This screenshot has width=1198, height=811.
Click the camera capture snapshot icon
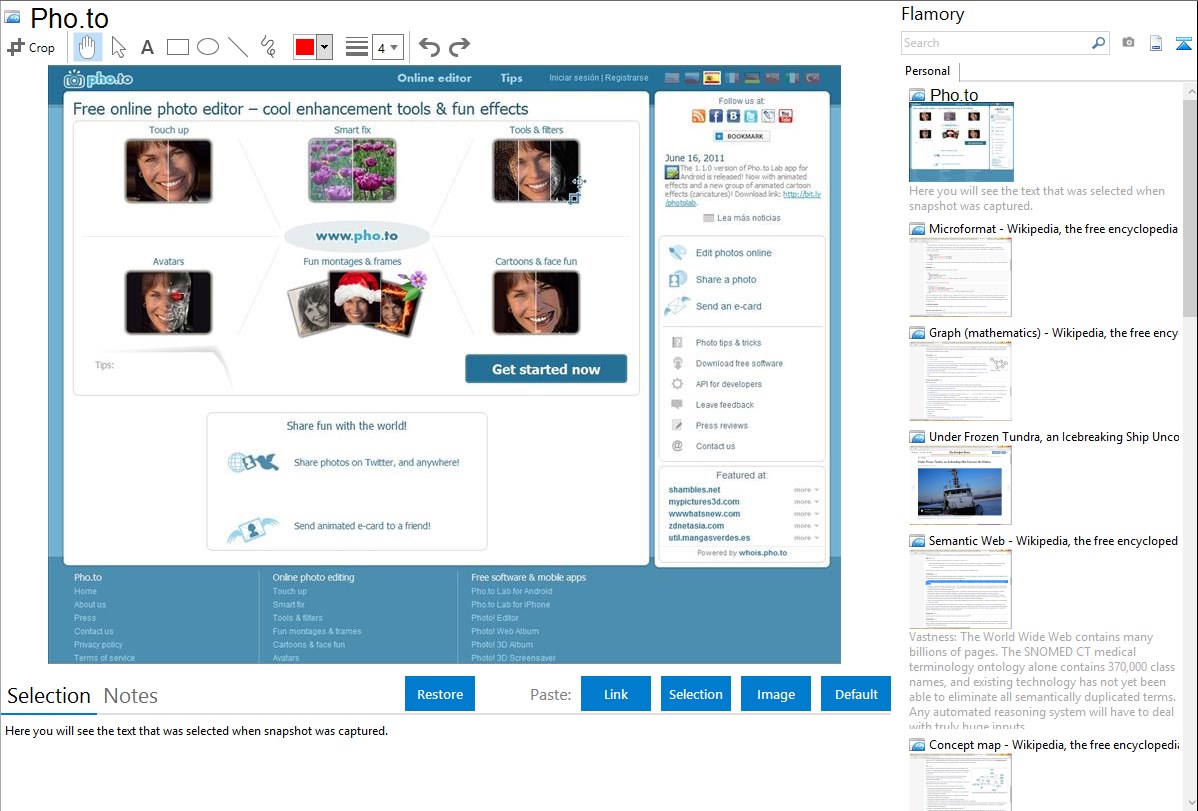pyautogui.click(x=1128, y=43)
